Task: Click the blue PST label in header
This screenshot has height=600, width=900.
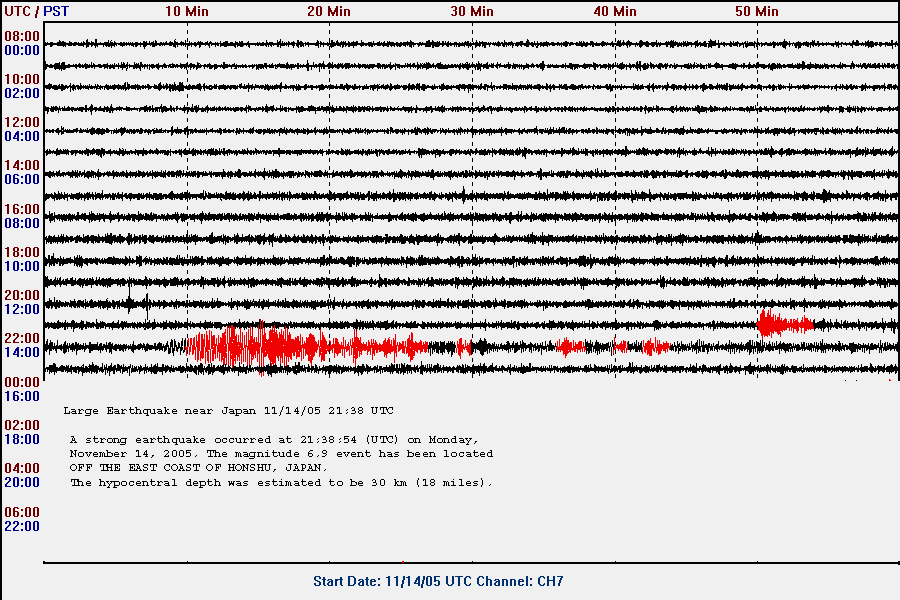Action: [56, 11]
